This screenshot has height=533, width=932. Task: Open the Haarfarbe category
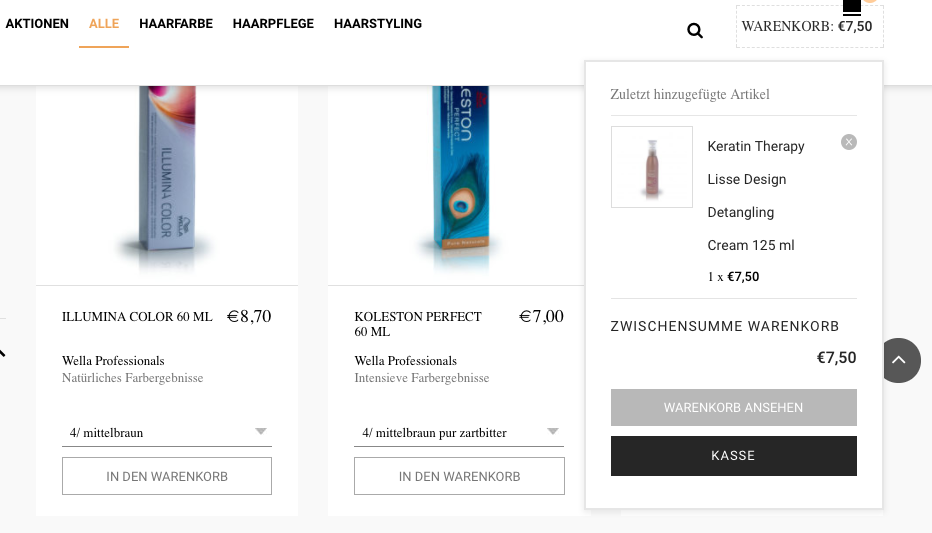click(176, 24)
